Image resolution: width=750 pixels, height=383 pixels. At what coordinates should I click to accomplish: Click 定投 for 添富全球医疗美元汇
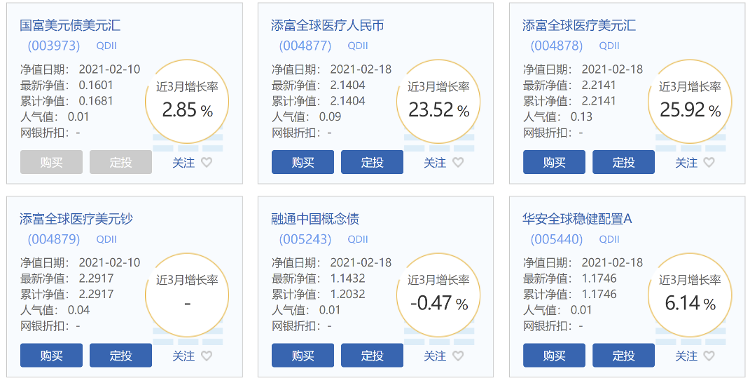coord(624,162)
